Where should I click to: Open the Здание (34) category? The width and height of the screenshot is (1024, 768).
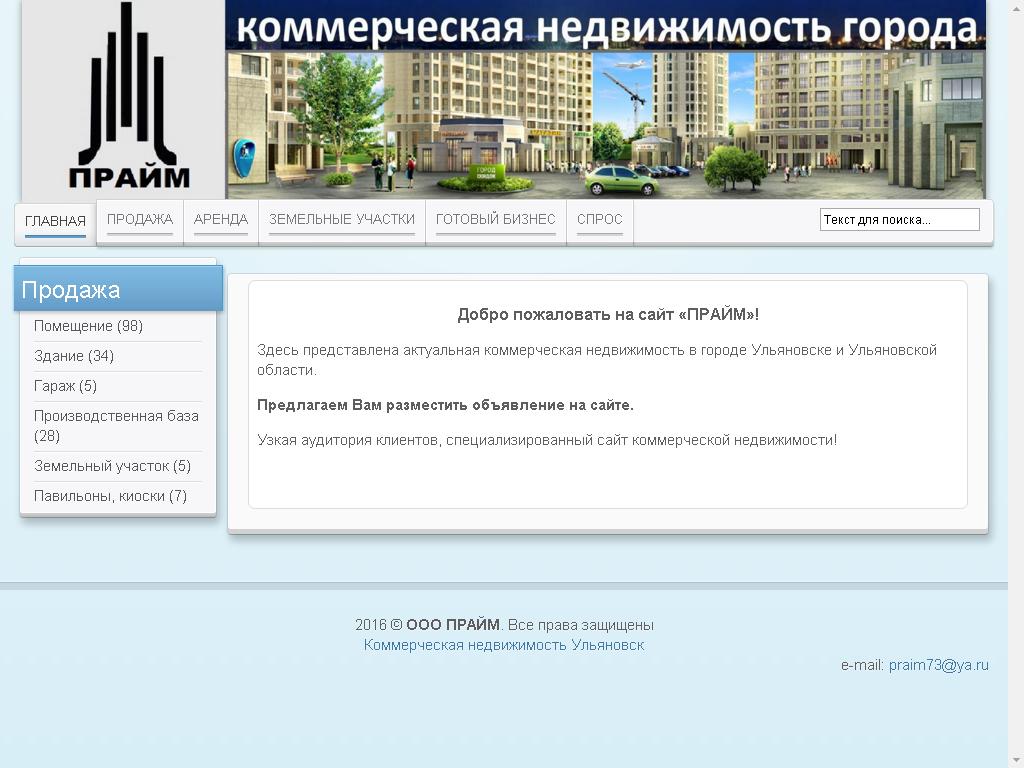coord(74,356)
